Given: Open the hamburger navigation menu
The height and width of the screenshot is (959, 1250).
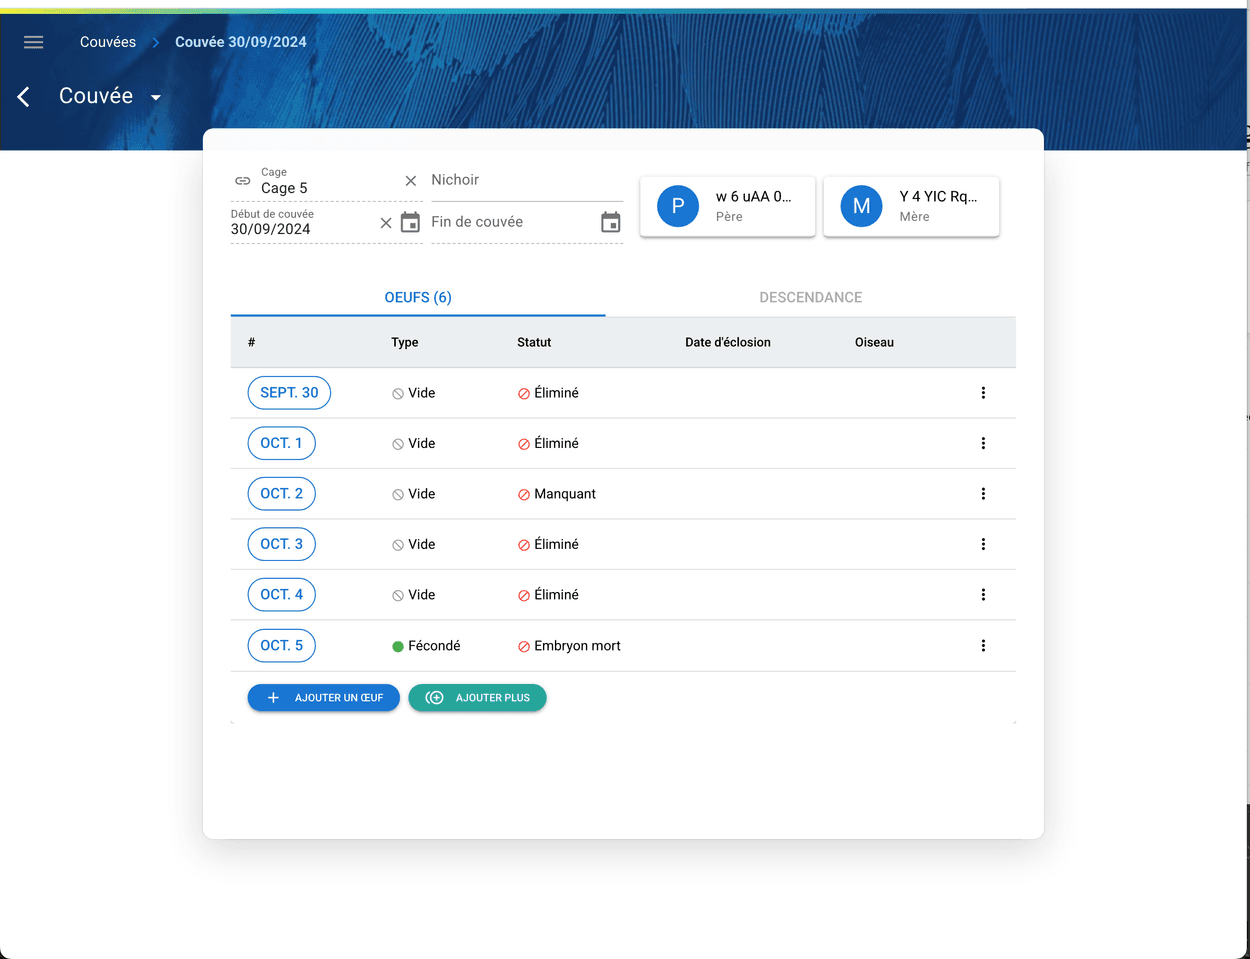Looking at the screenshot, I should [33, 42].
